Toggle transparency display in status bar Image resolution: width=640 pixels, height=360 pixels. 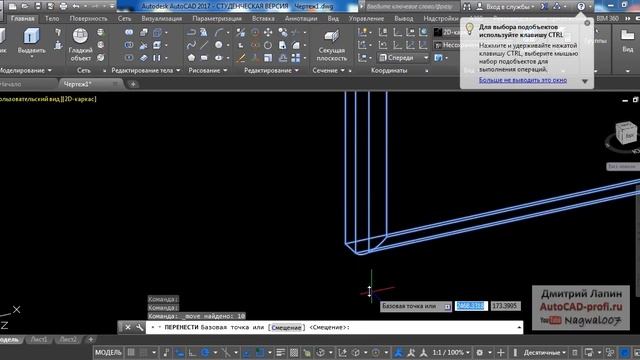click(294, 352)
